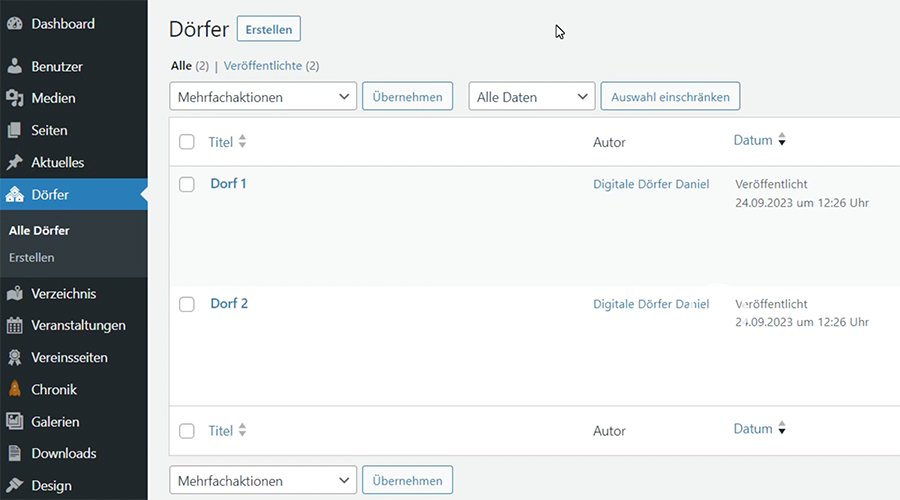The width and height of the screenshot is (900, 500).
Task: Click the Seiten pages icon
Action: pyautogui.click(x=15, y=130)
